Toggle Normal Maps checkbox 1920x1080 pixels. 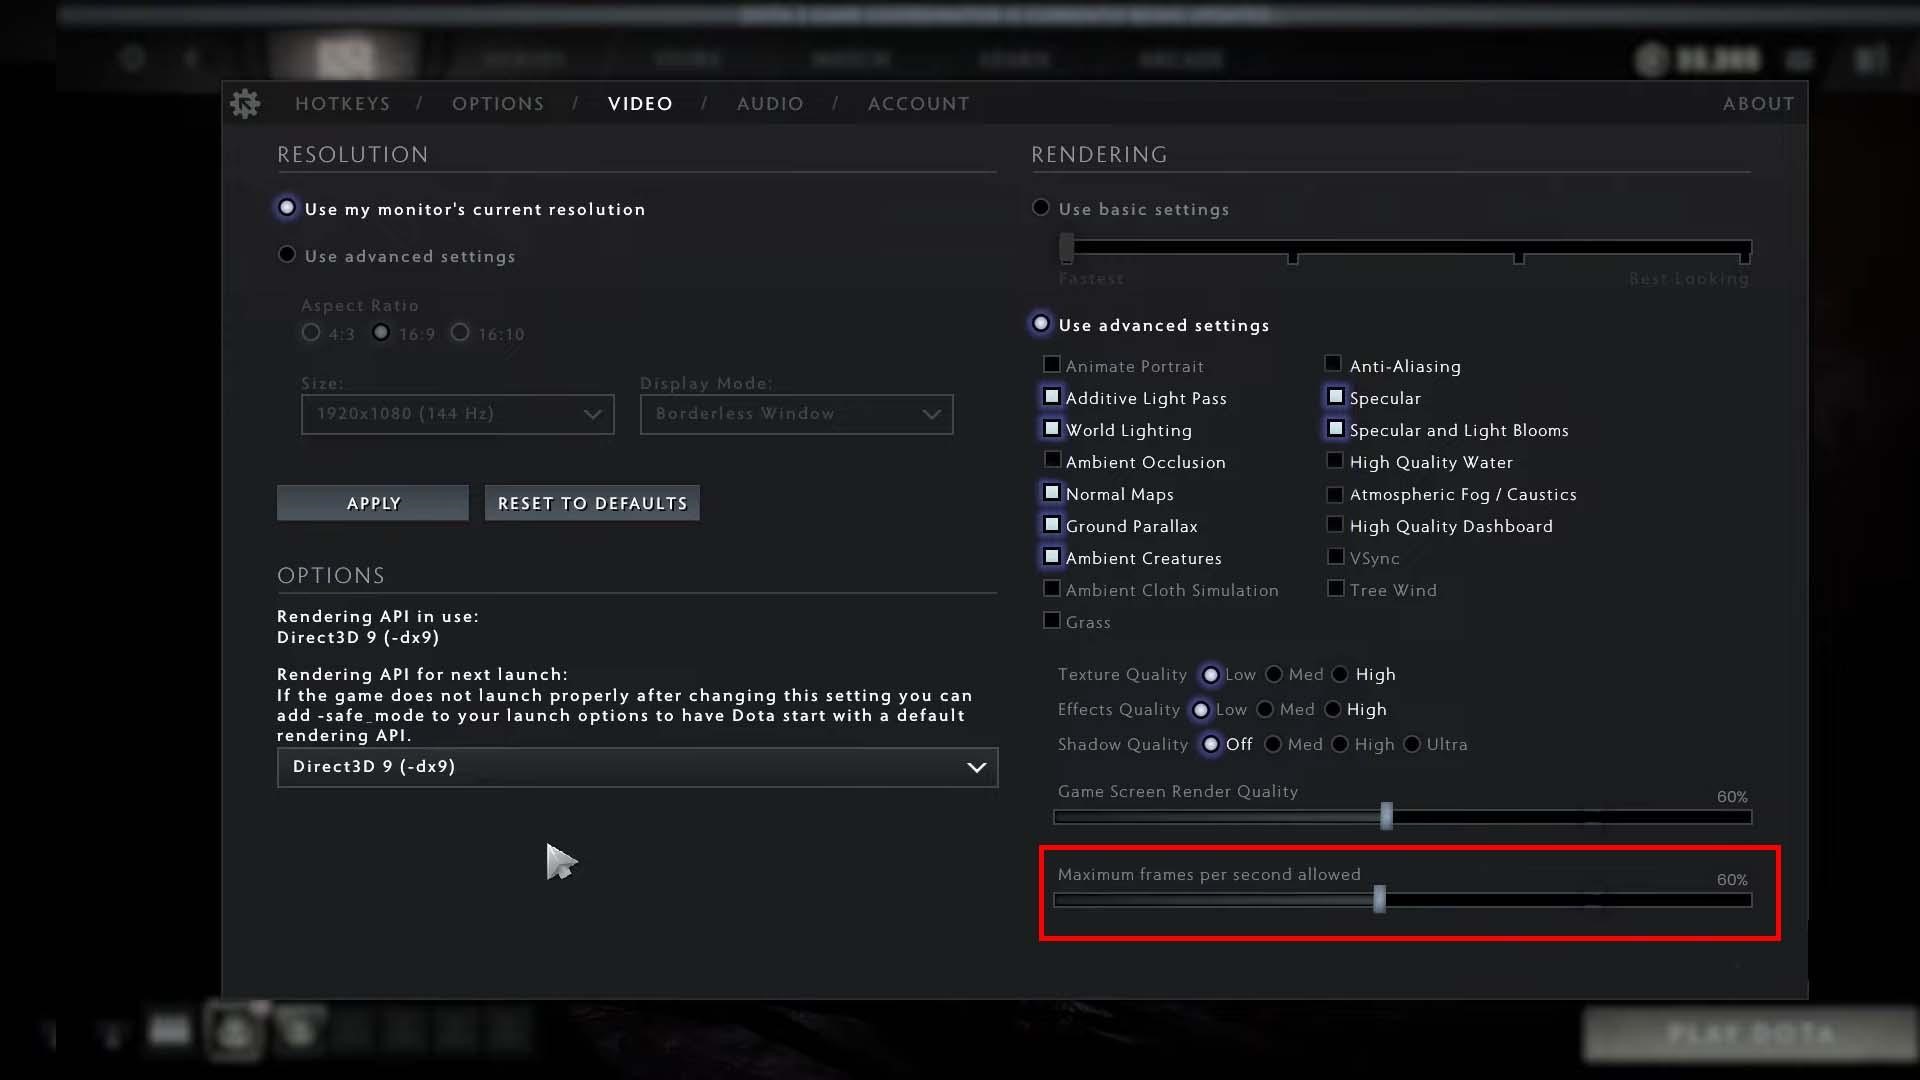1052,493
